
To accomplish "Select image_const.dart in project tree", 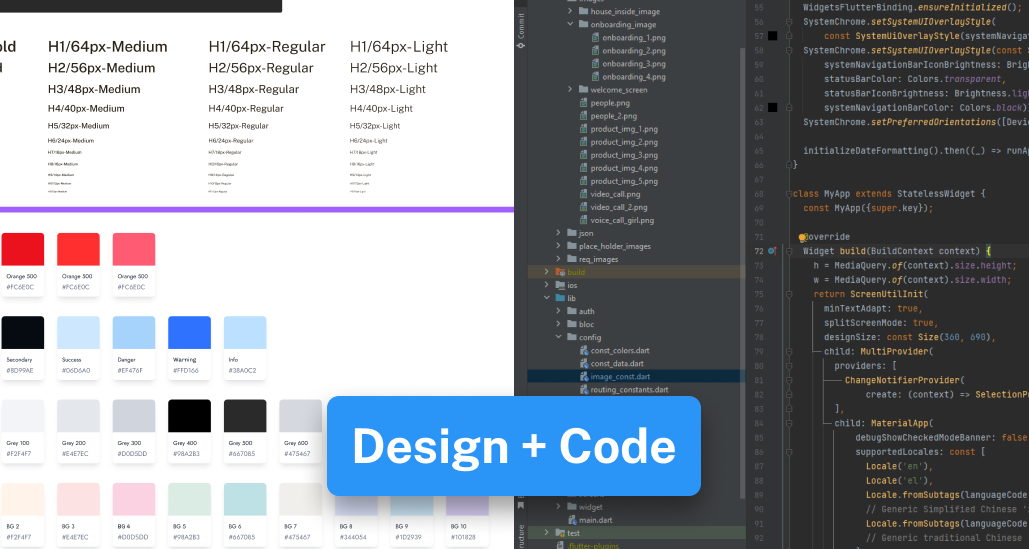I will pos(620,377).
